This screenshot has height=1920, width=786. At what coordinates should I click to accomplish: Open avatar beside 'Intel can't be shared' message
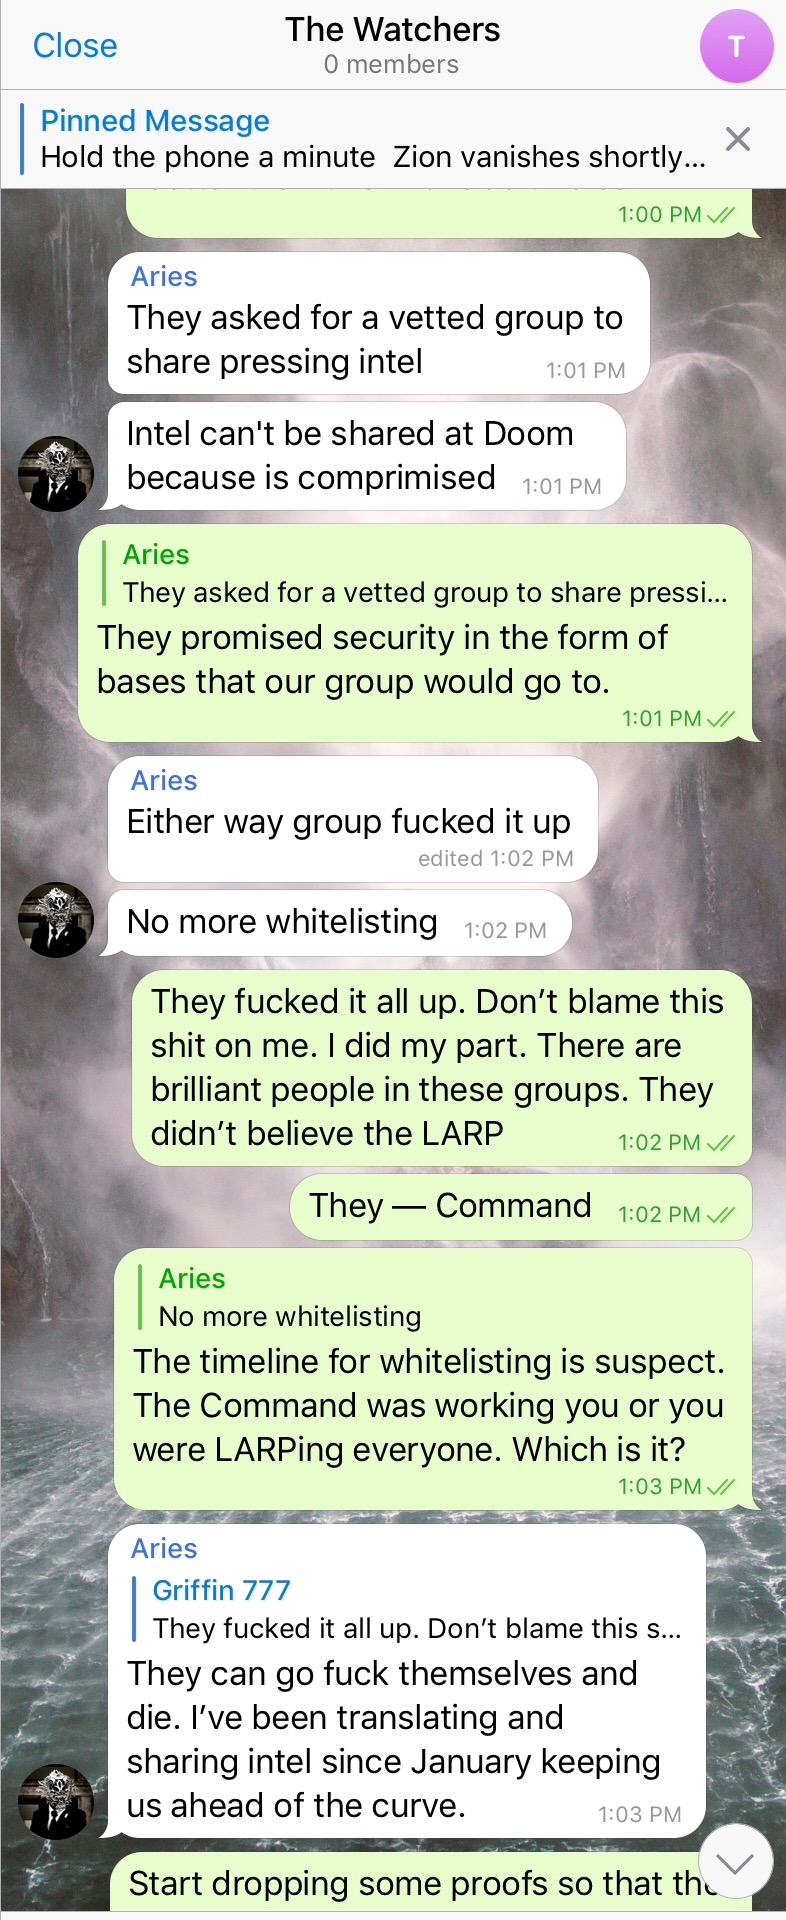pyautogui.click(x=56, y=474)
